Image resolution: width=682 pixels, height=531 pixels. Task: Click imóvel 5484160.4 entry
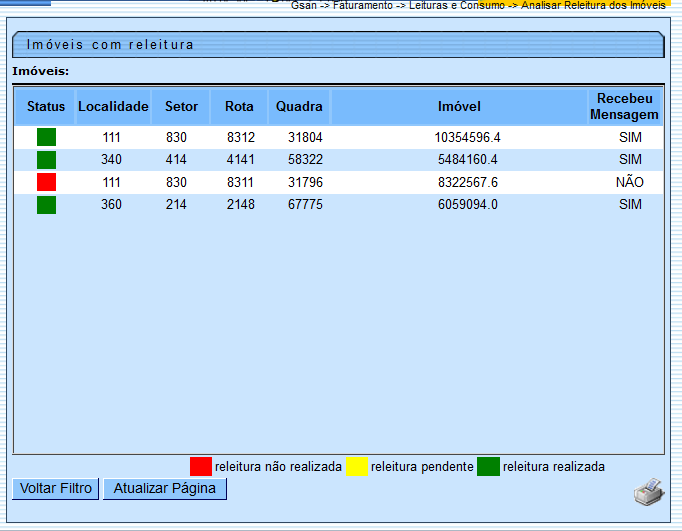pyautogui.click(x=467, y=160)
